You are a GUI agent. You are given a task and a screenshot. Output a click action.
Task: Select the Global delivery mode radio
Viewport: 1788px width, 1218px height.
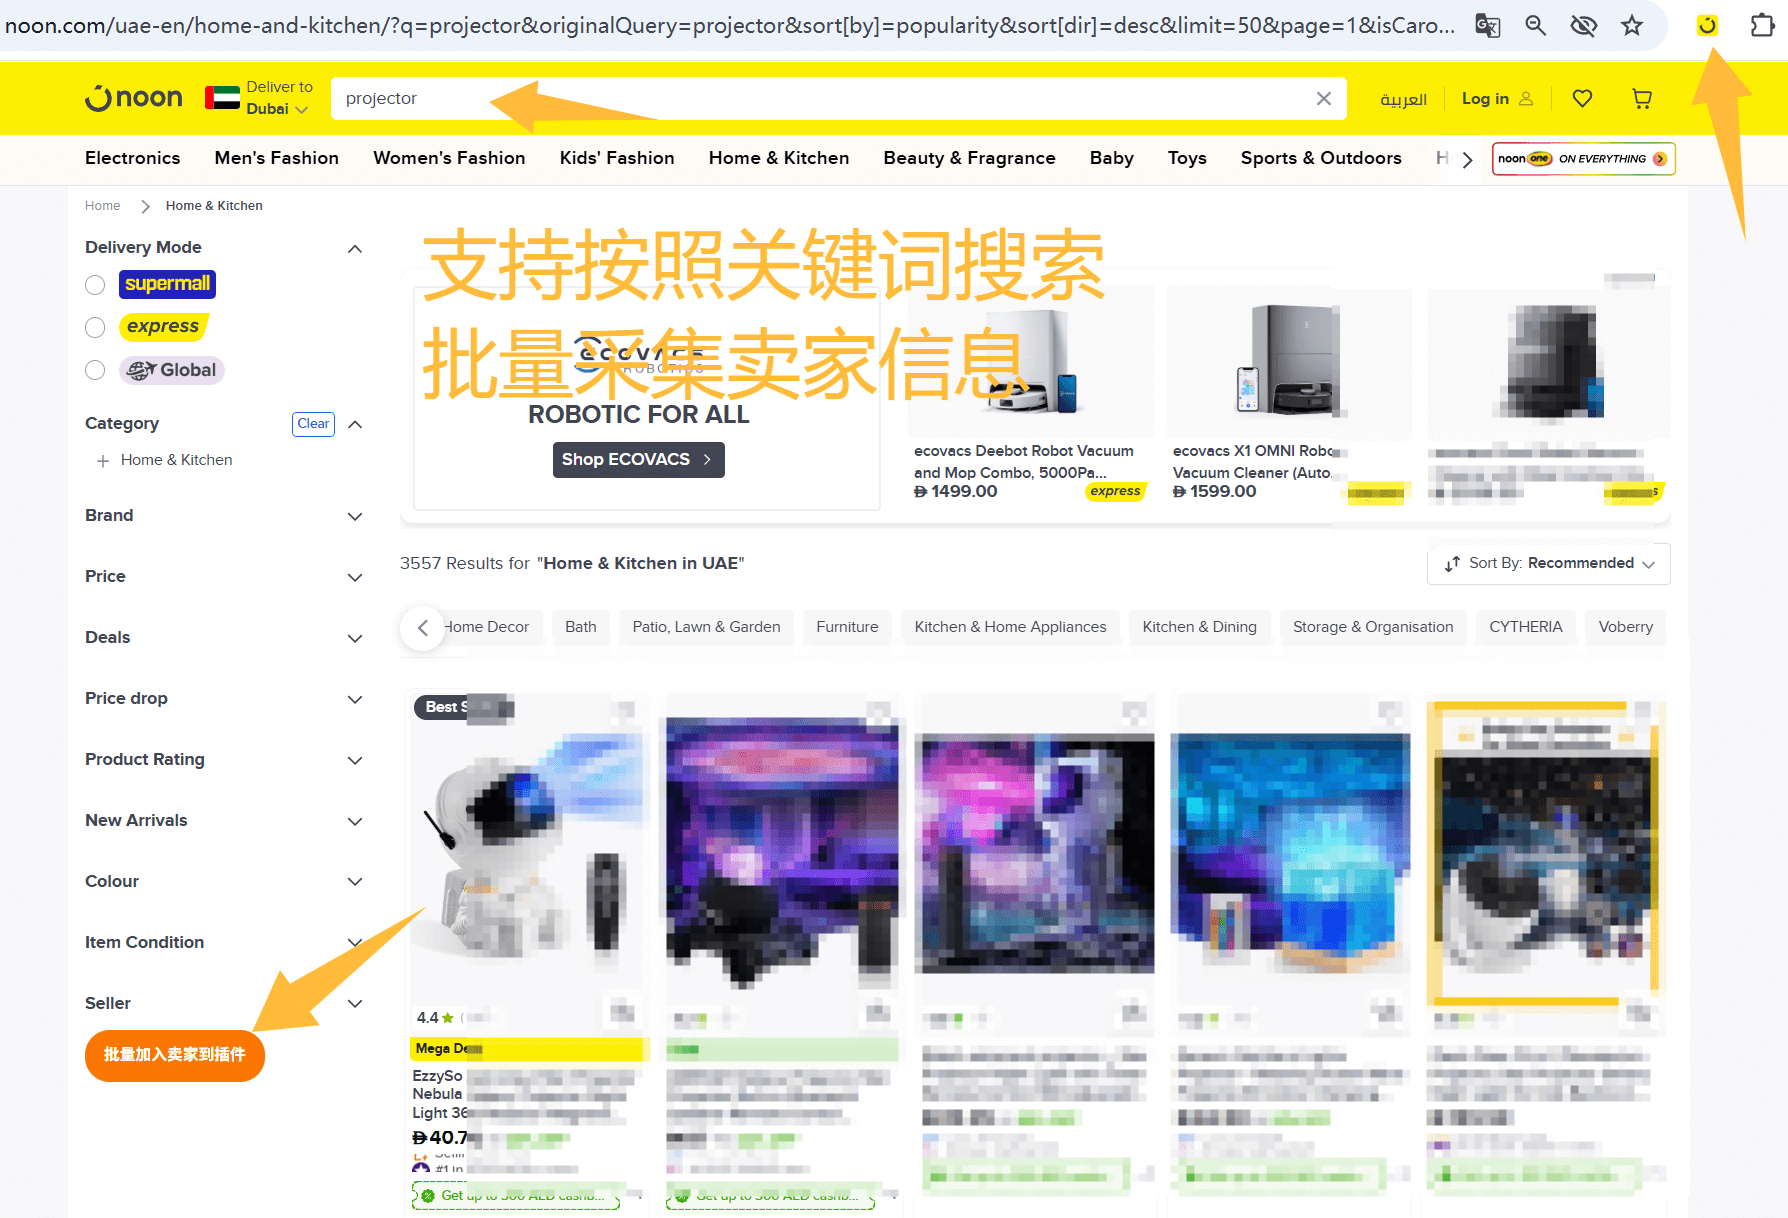(95, 370)
